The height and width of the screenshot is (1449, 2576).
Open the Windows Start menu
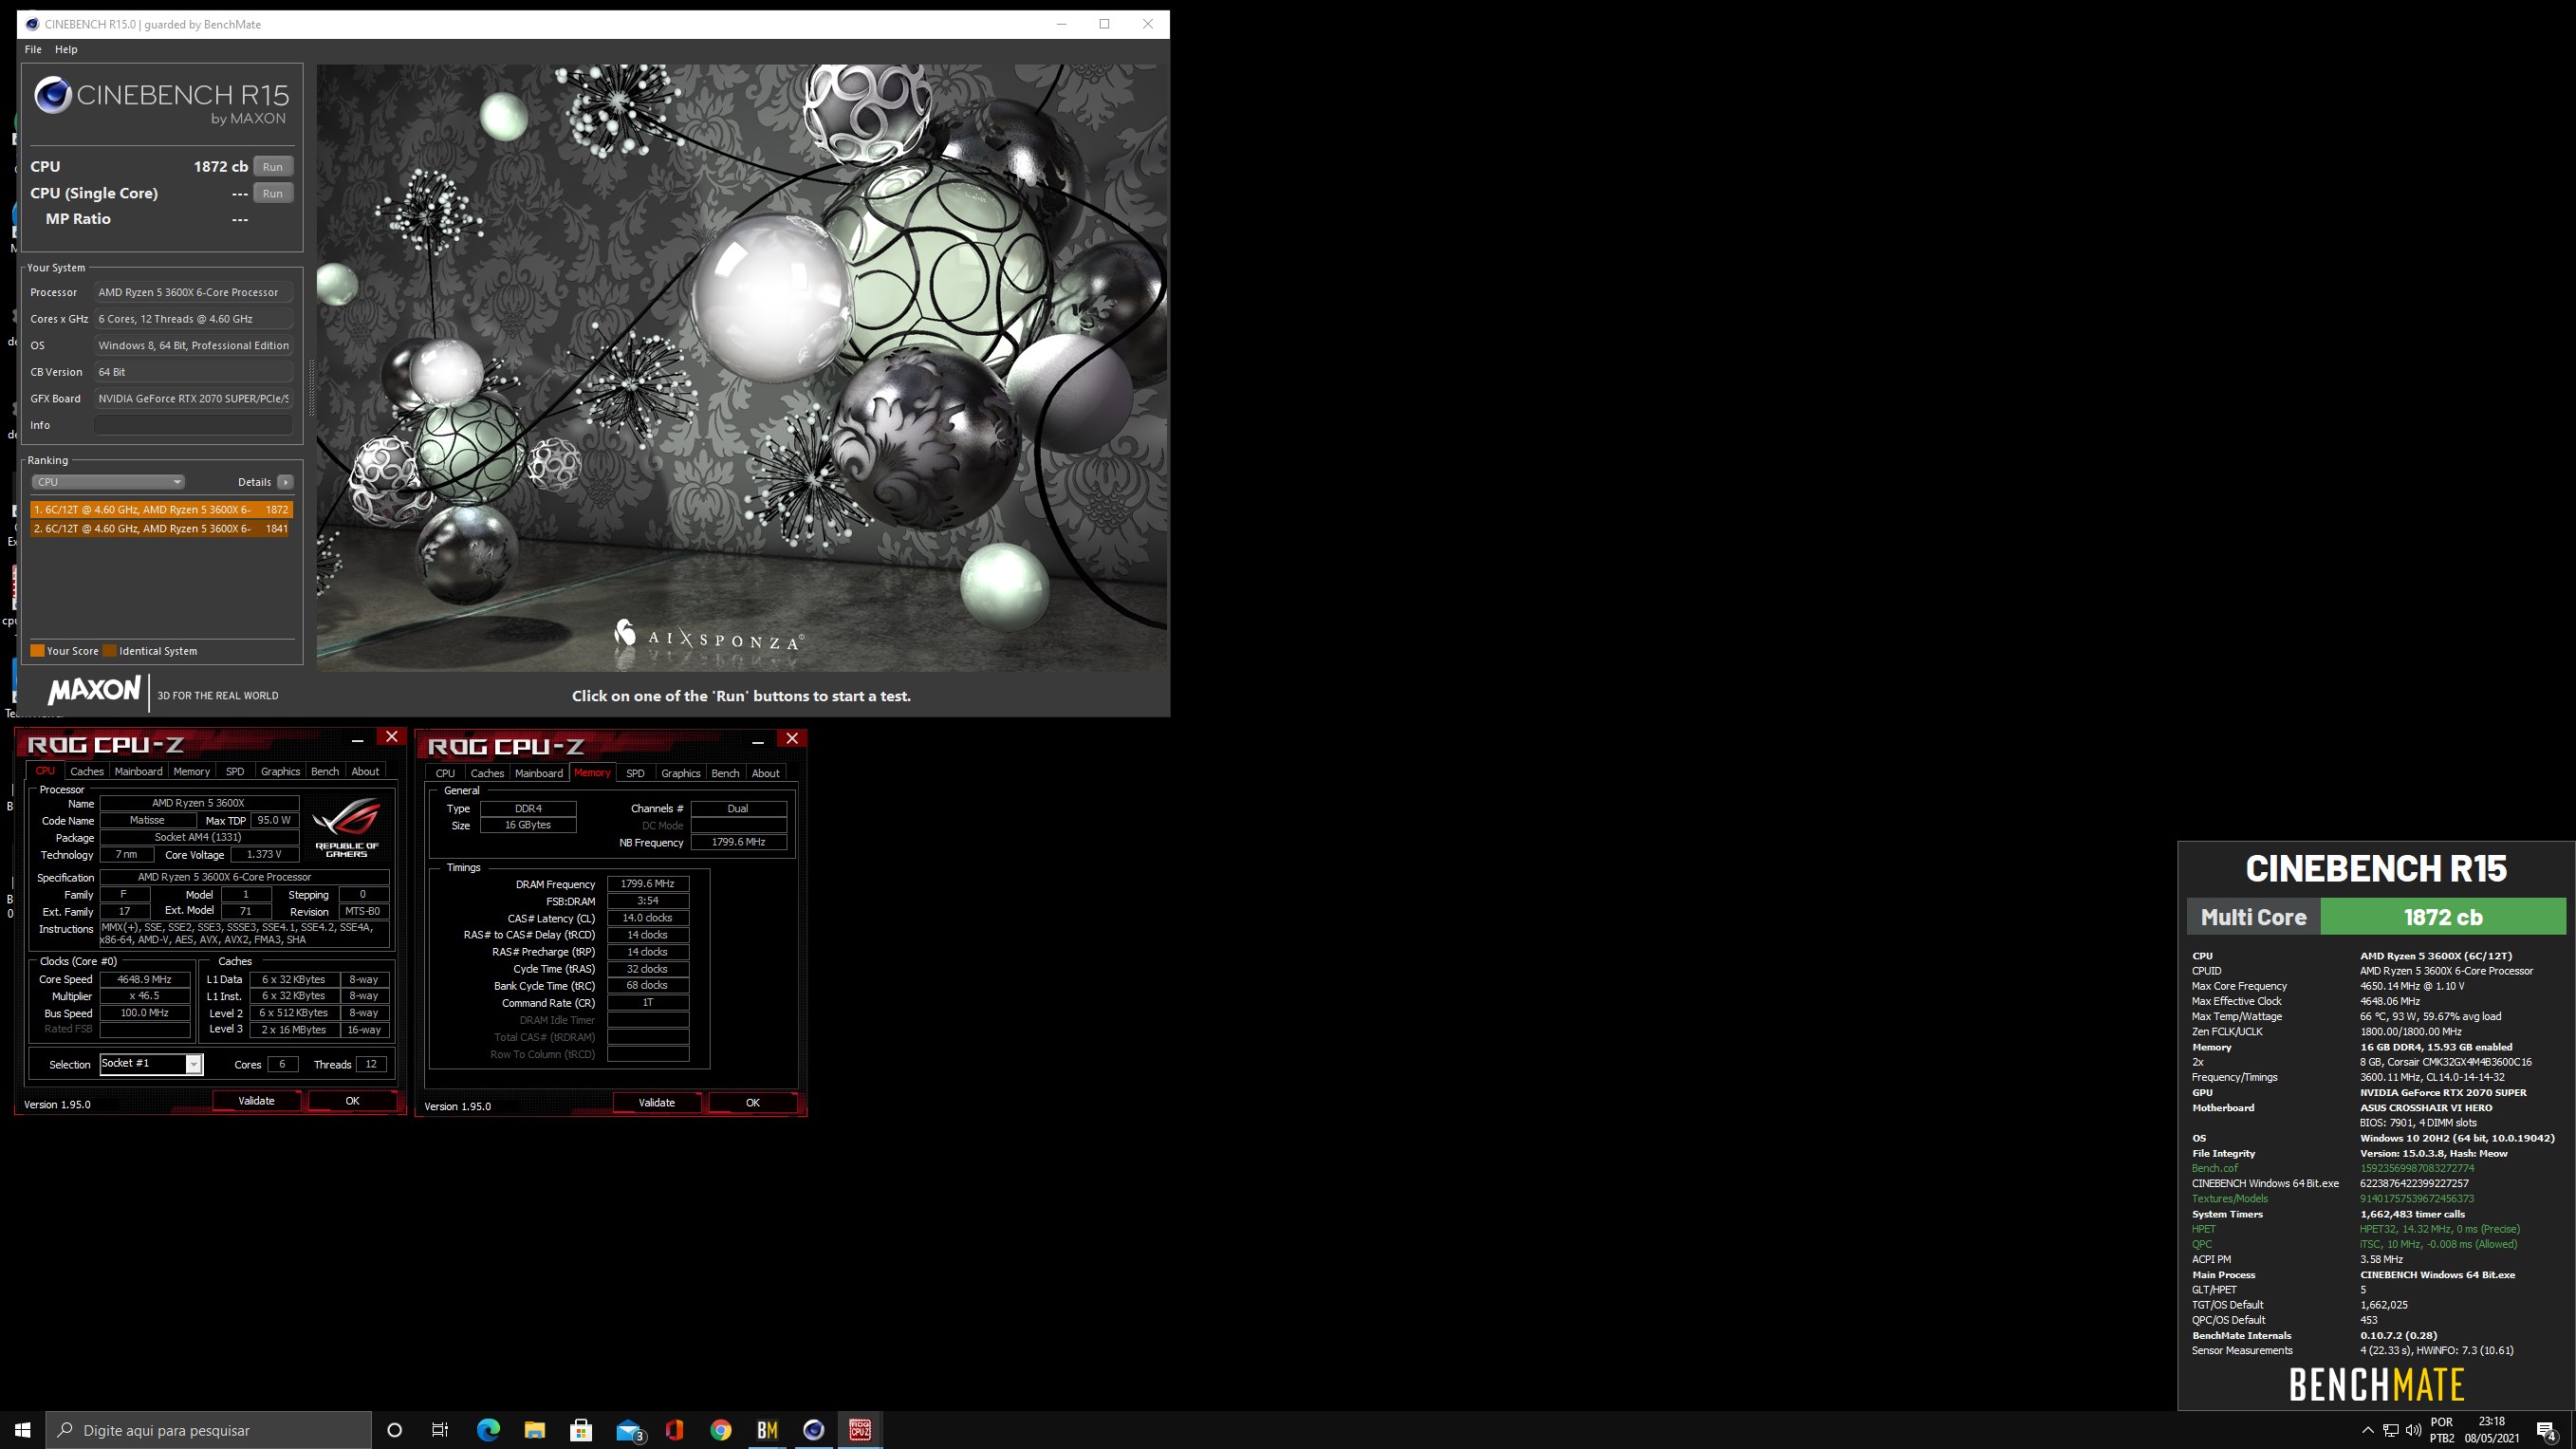(22, 1430)
